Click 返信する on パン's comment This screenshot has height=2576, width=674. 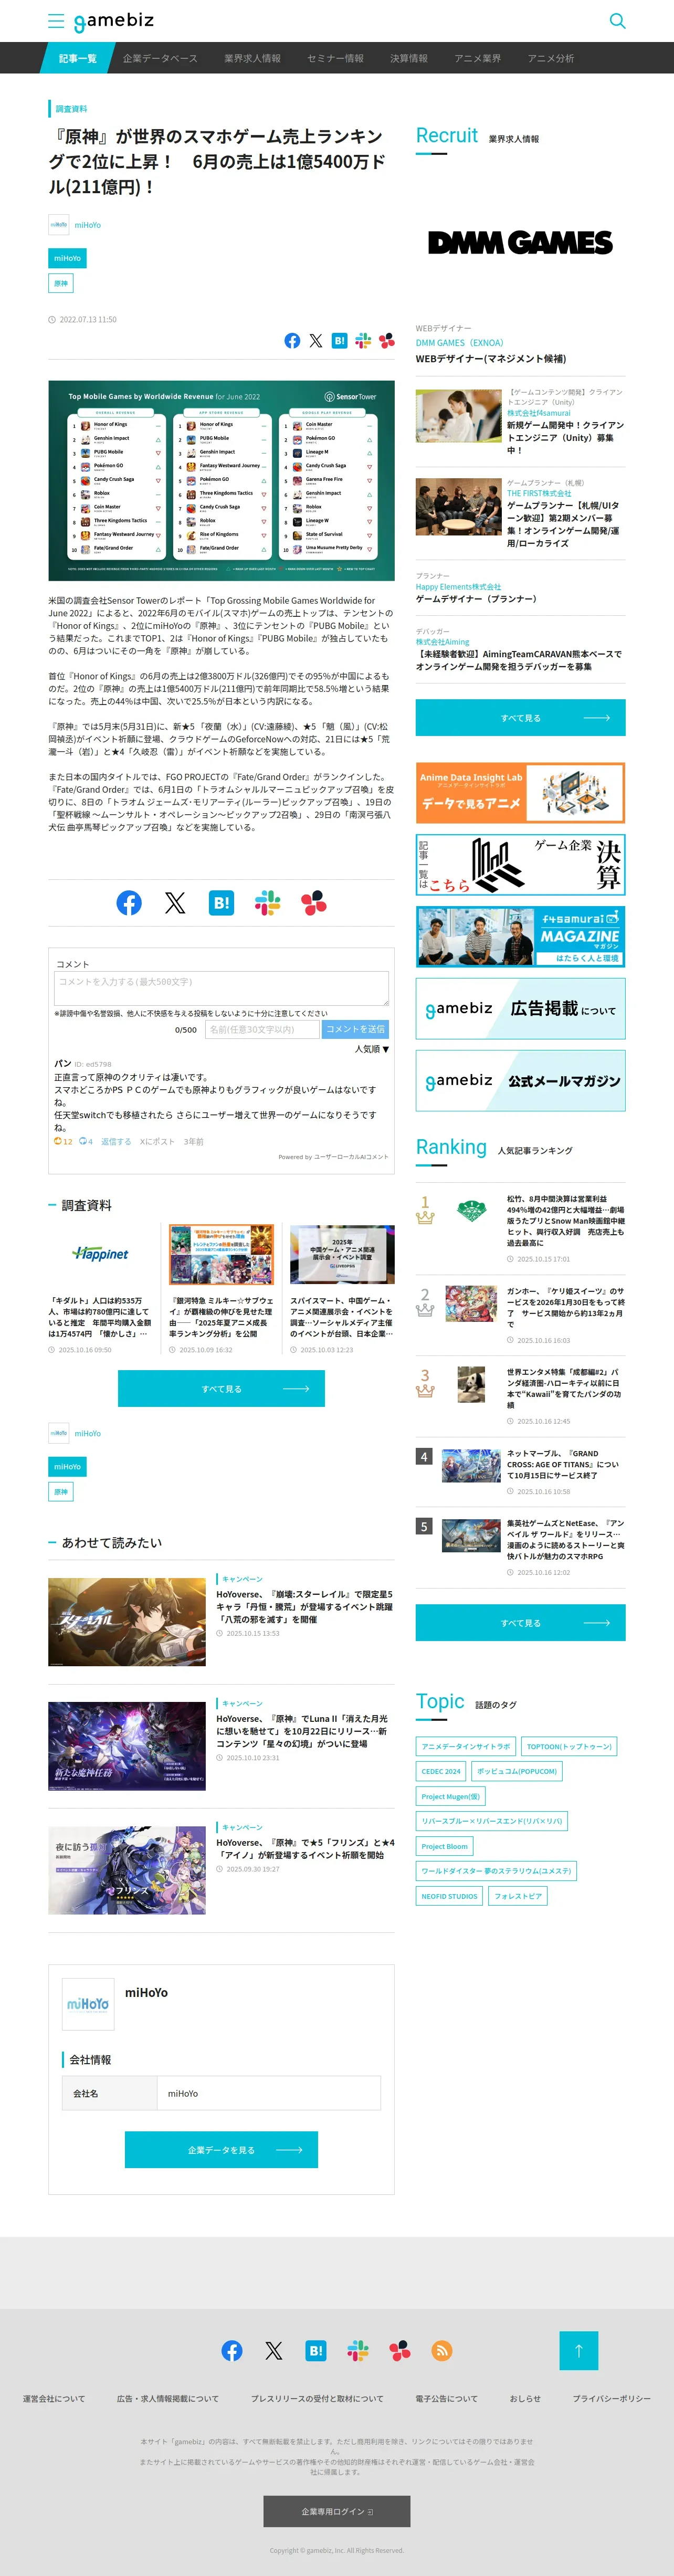coord(116,1141)
